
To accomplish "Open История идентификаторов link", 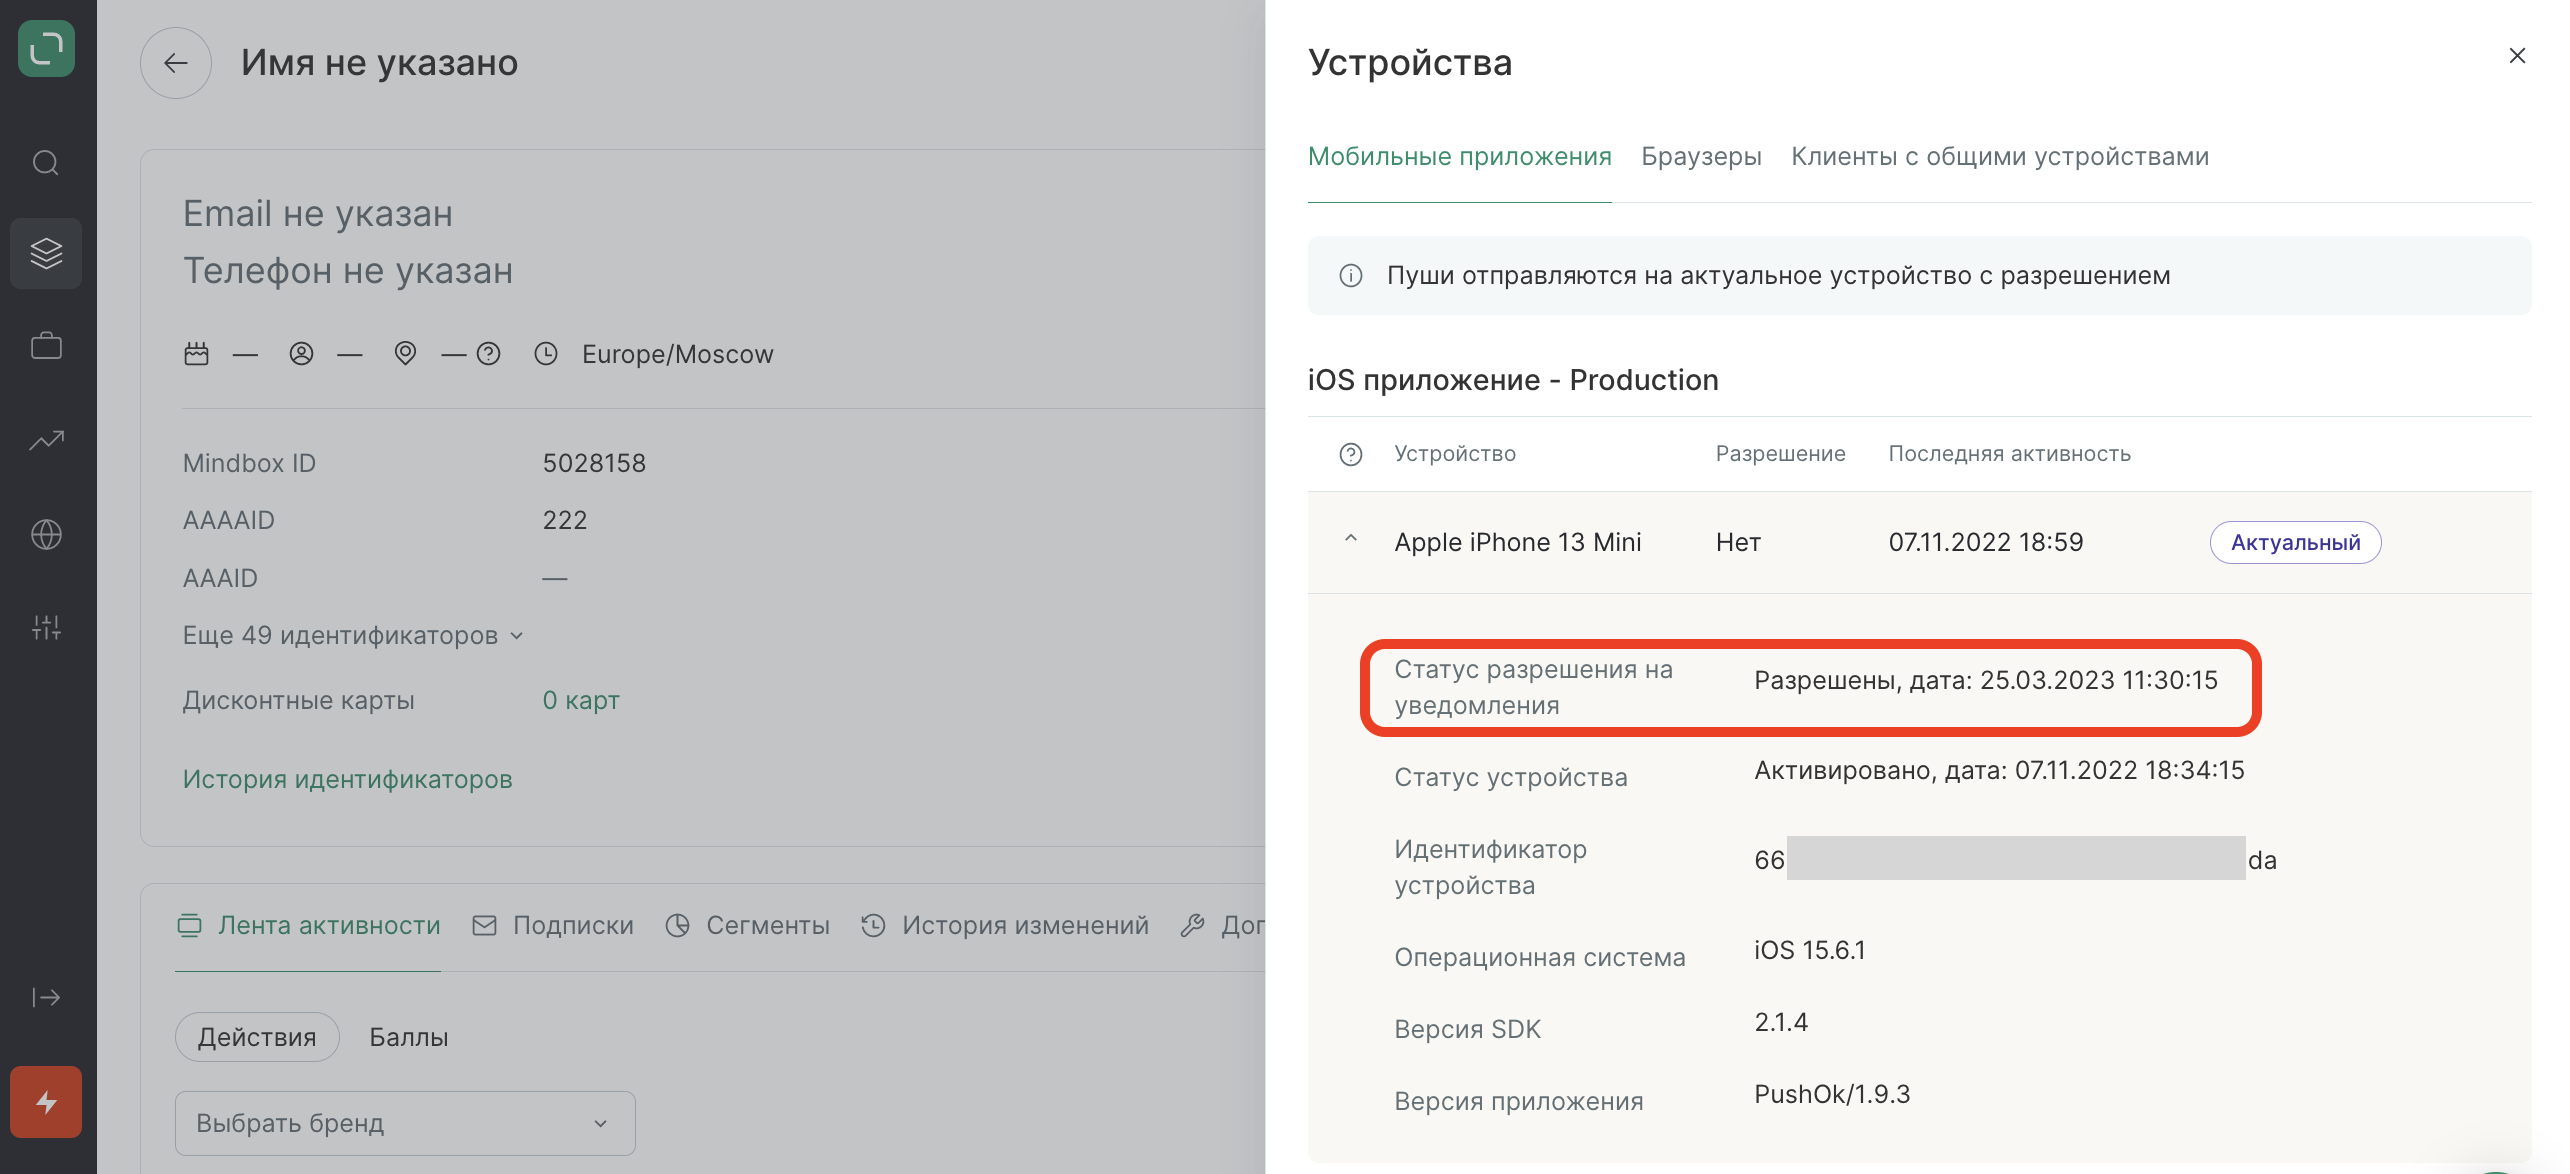I will point(348,780).
